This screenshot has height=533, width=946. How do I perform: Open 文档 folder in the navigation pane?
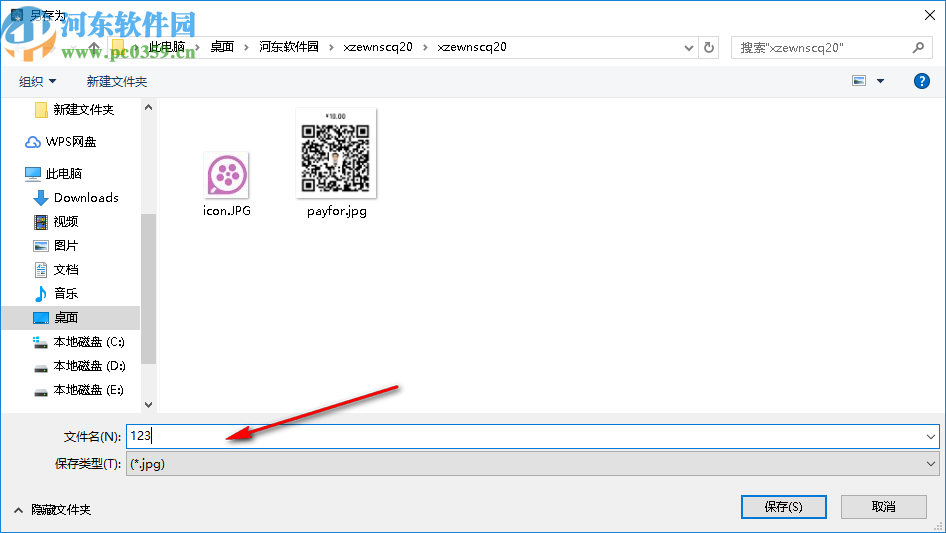click(x=66, y=270)
